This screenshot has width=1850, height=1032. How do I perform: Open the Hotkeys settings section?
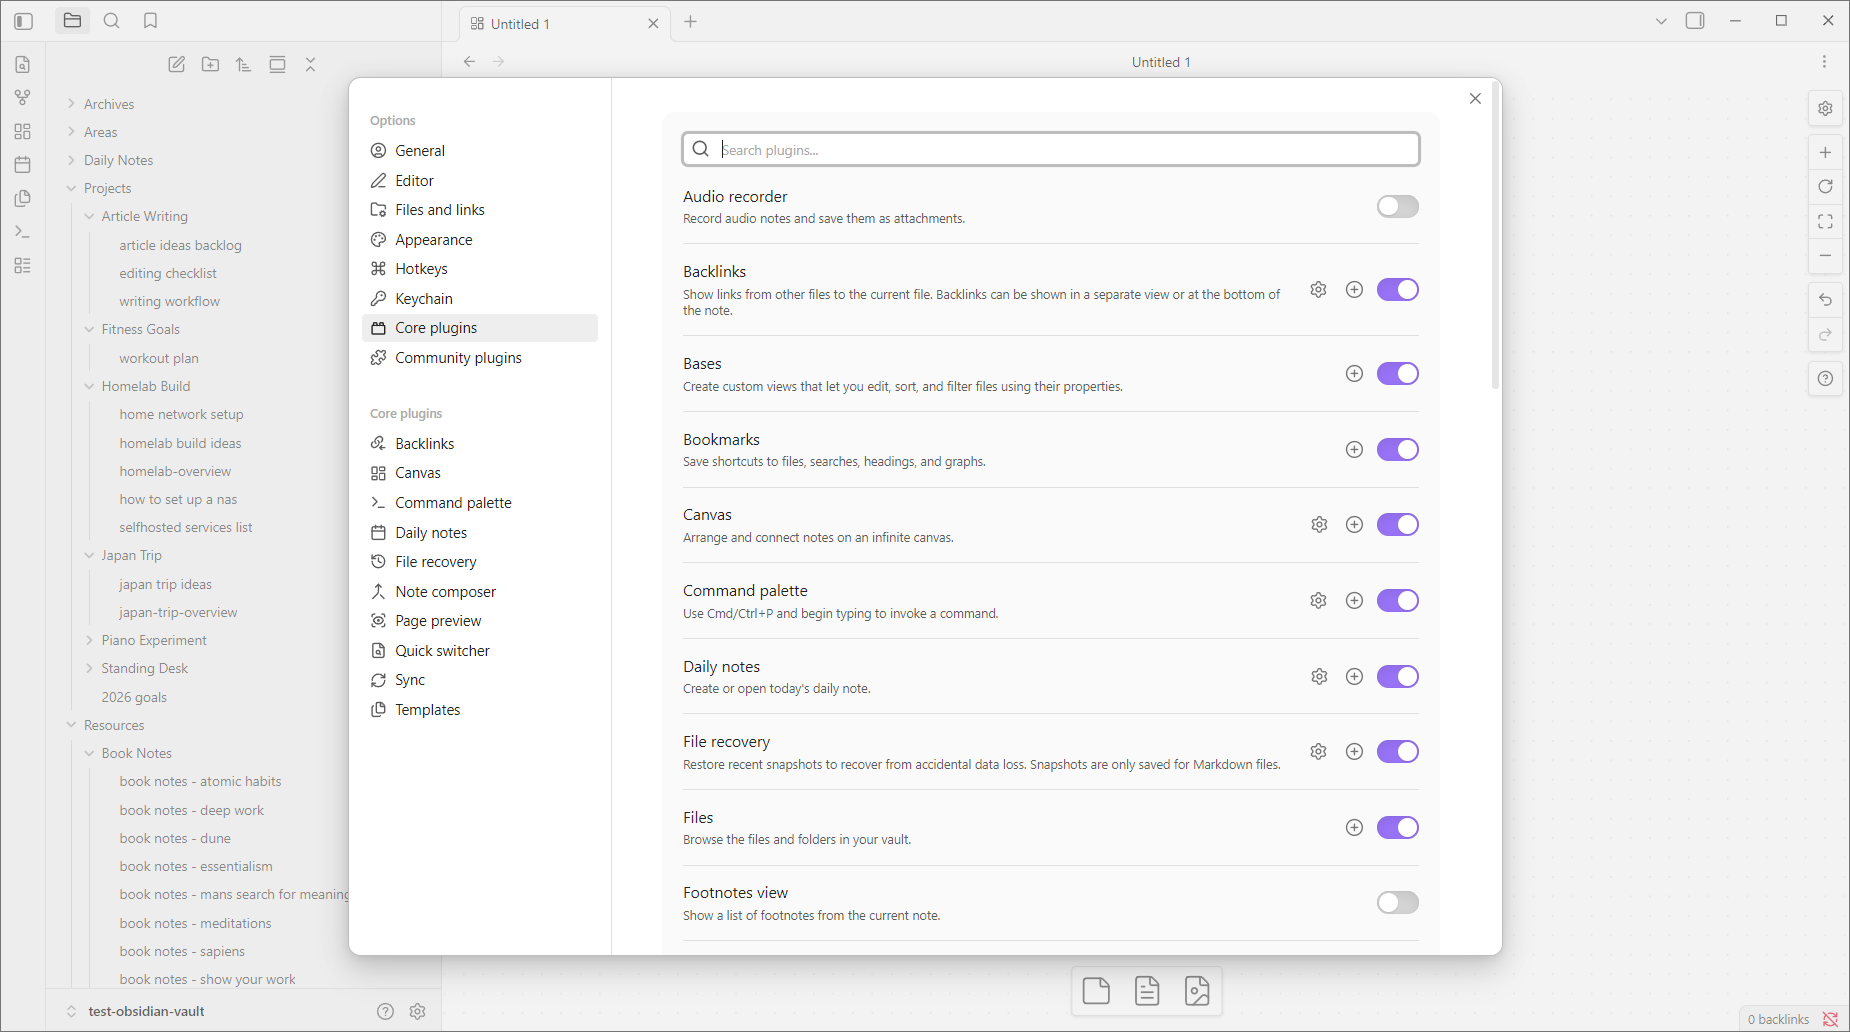(480, 269)
